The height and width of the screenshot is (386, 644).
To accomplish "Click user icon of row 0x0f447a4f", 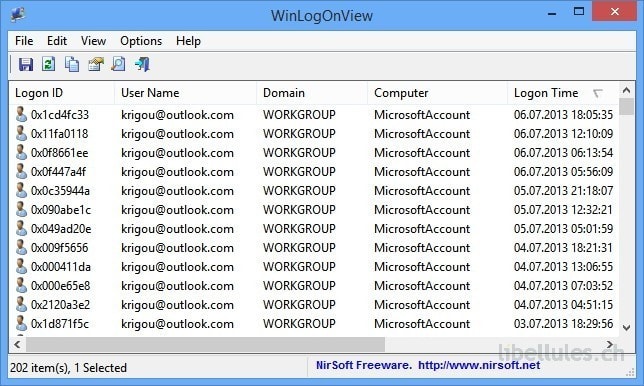I will (21, 171).
